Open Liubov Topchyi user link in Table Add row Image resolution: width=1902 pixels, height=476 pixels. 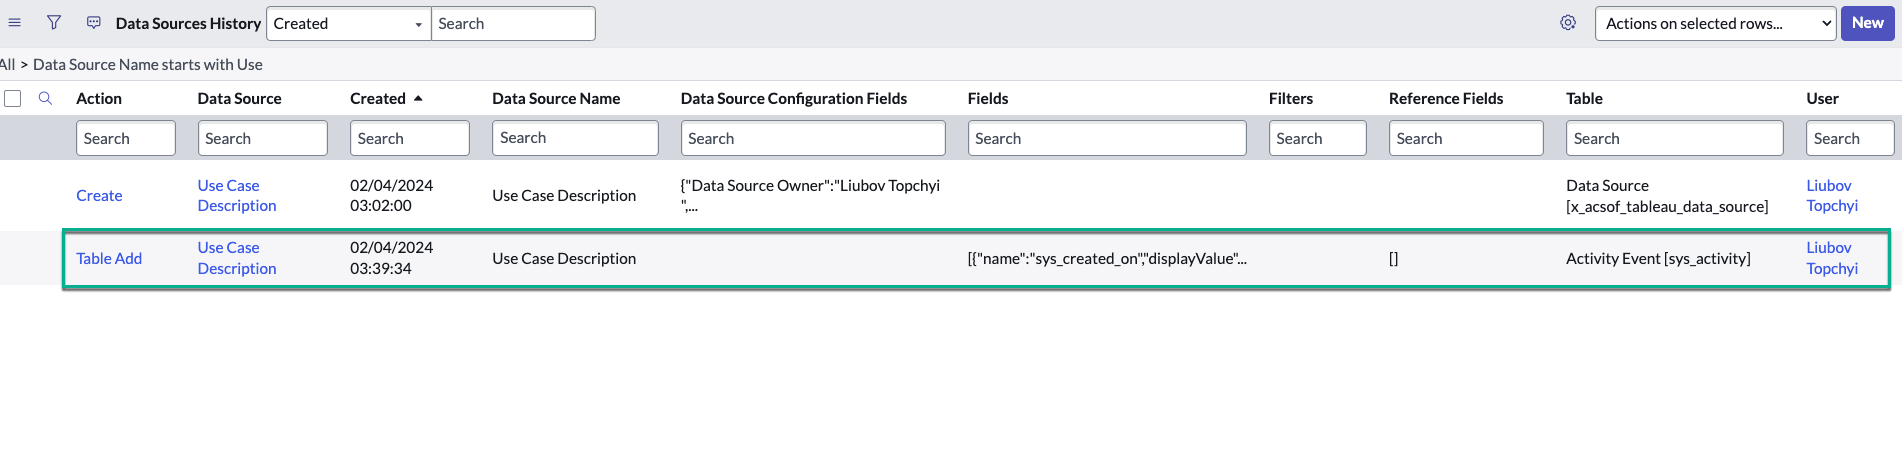coord(1832,258)
